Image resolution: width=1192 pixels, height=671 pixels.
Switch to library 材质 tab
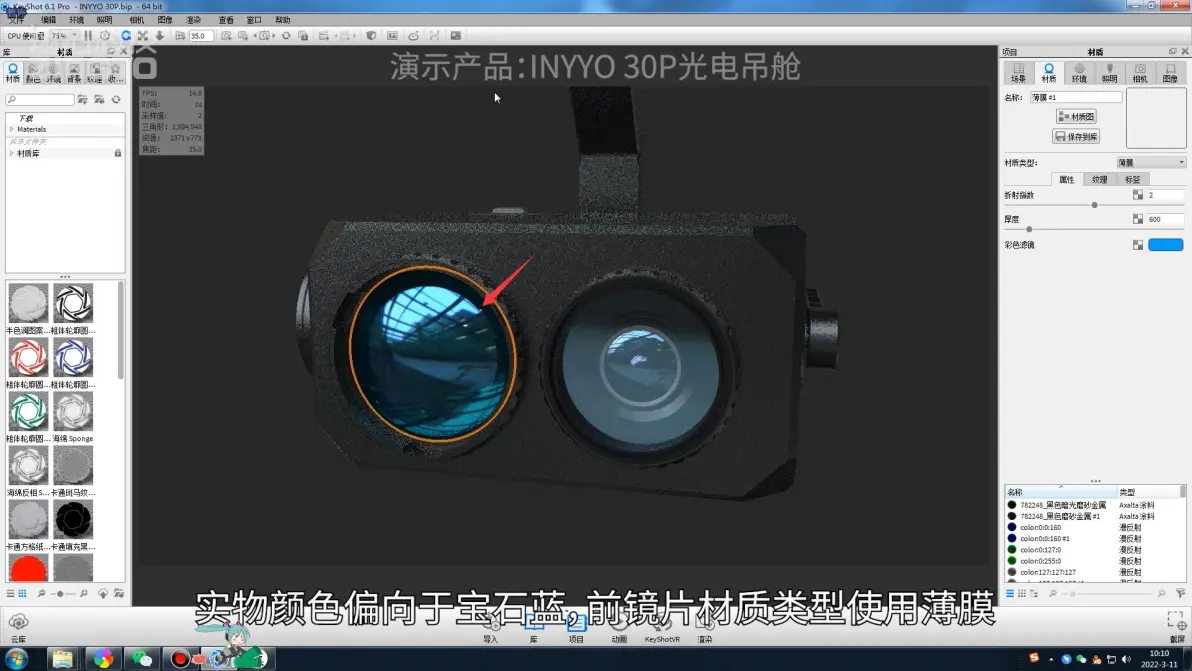coord(13,73)
